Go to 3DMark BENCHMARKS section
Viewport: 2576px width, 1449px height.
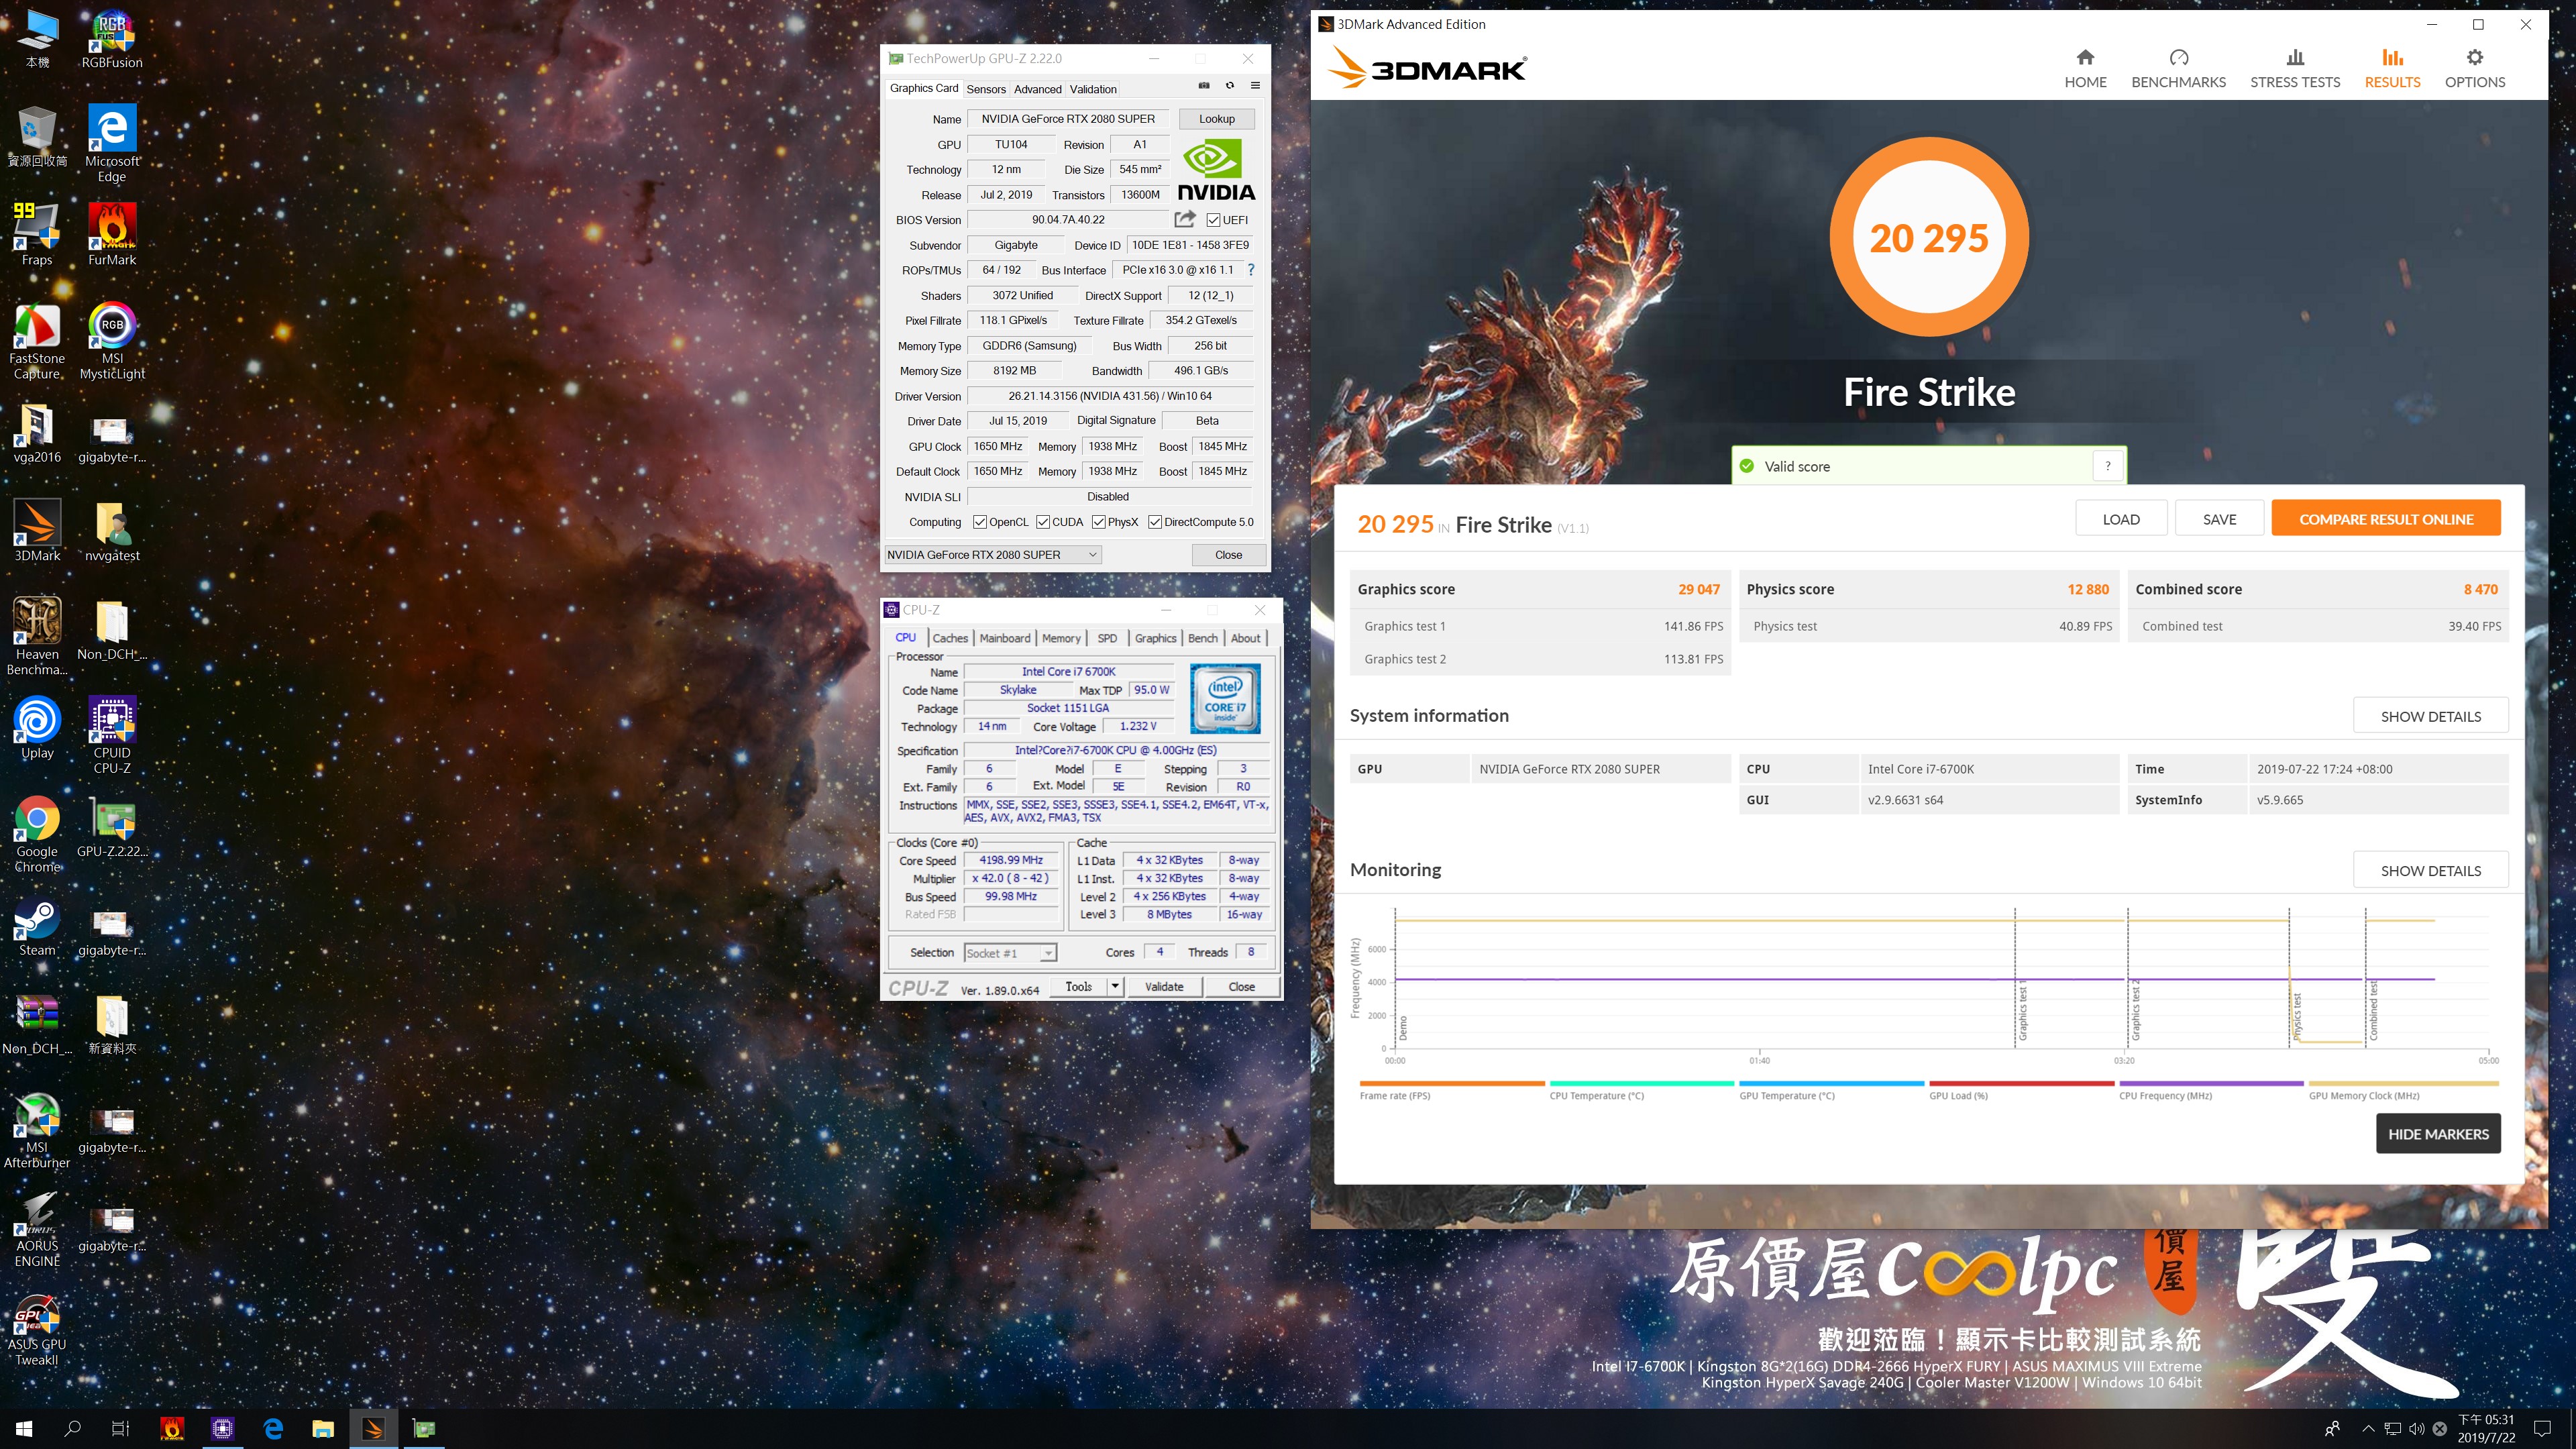2178,69
